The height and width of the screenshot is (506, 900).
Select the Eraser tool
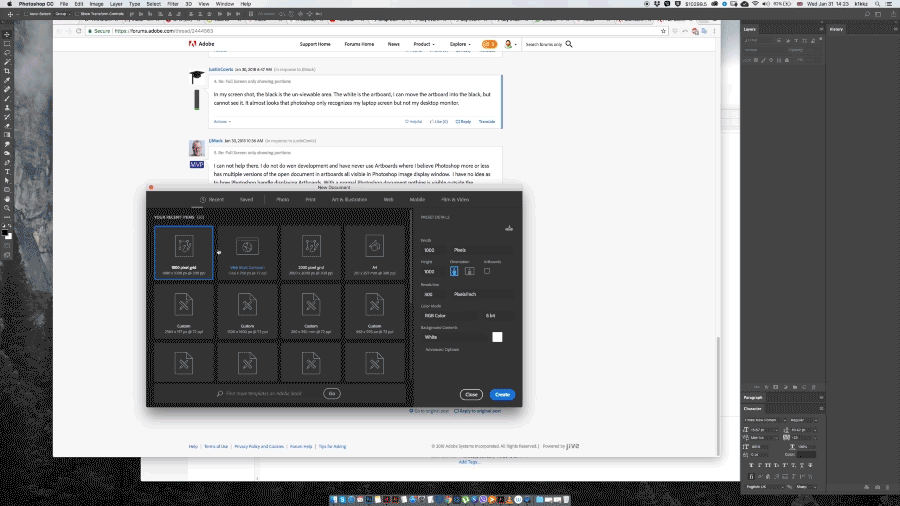7,126
